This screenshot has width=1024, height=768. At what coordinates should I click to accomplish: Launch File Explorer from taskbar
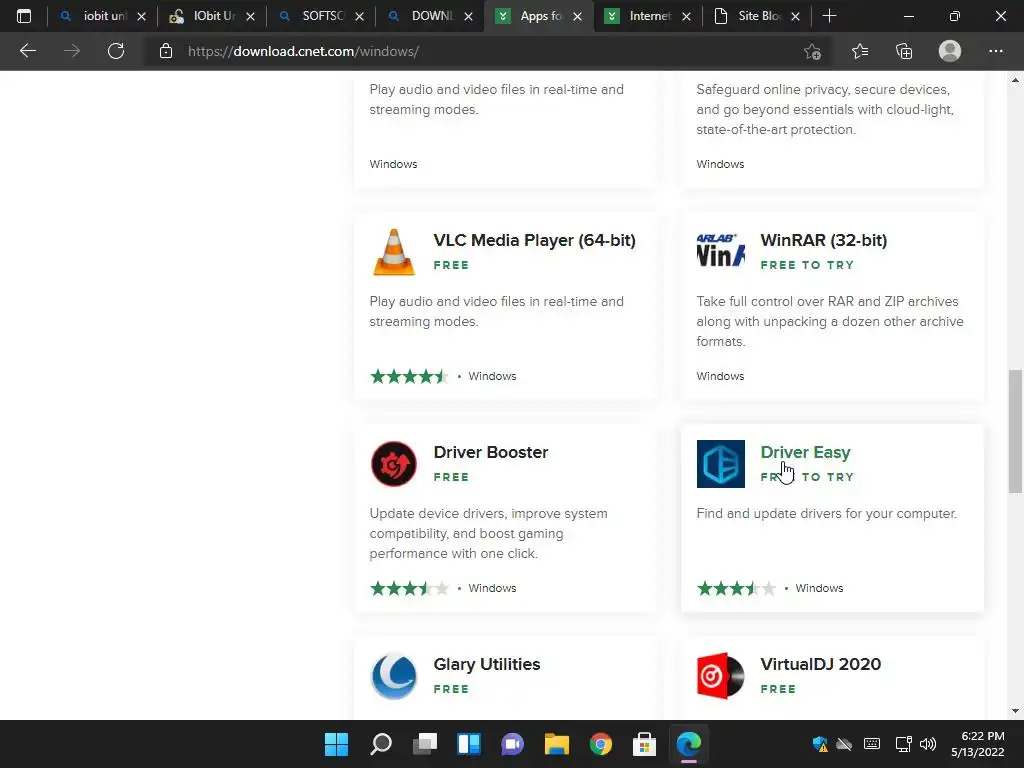tap(556, 744)
